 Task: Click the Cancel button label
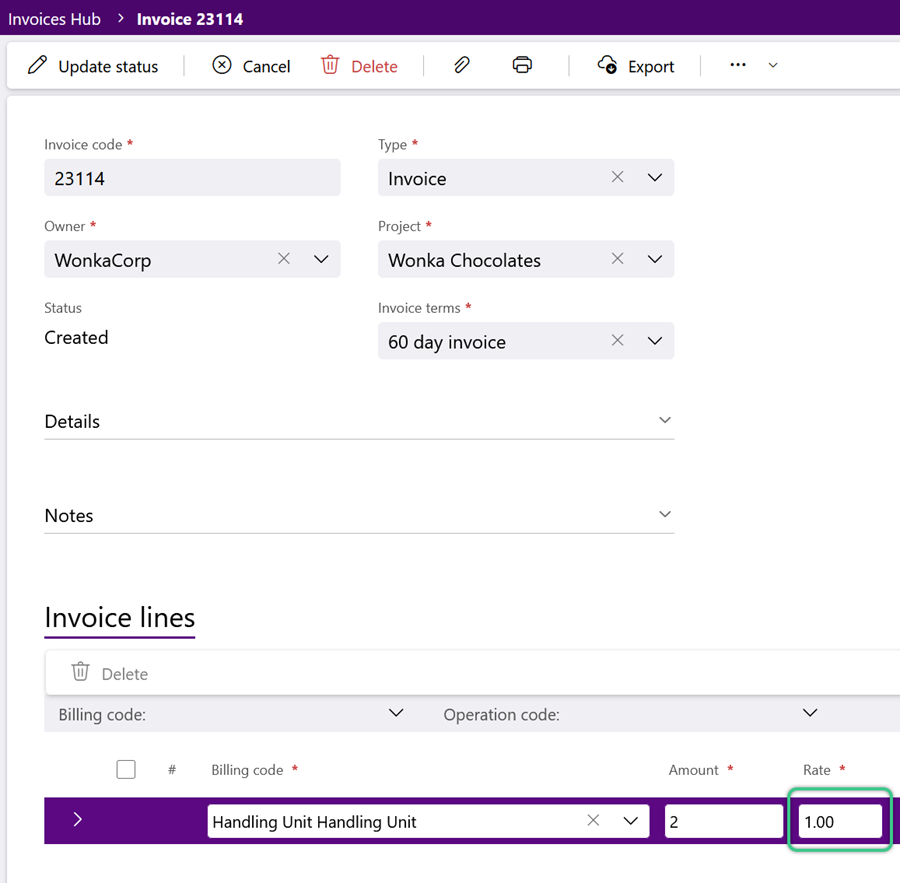pyautogui.click(x=266, y=67)
